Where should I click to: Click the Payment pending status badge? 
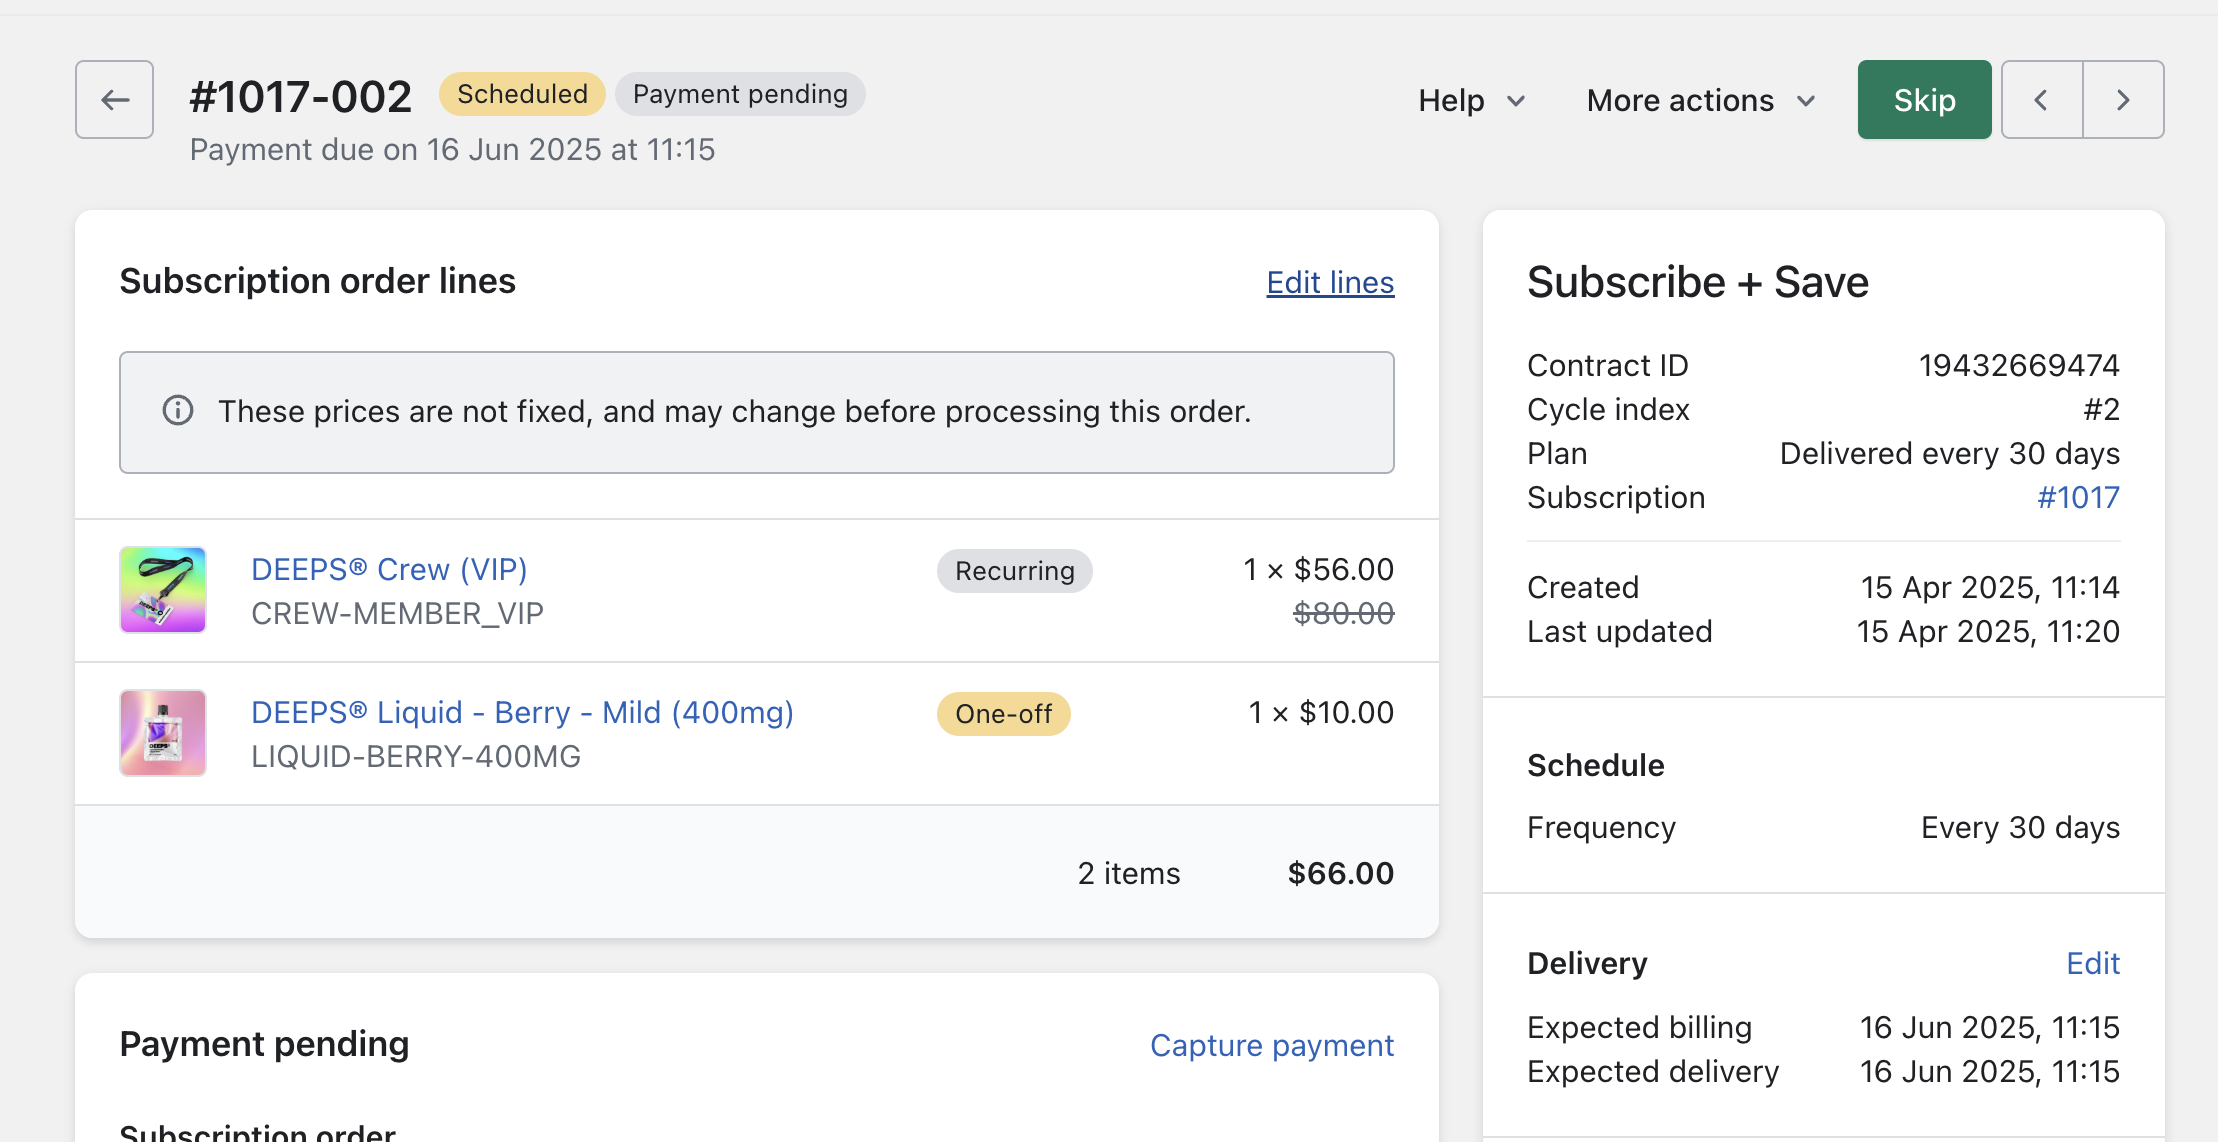tap(740, 94)
